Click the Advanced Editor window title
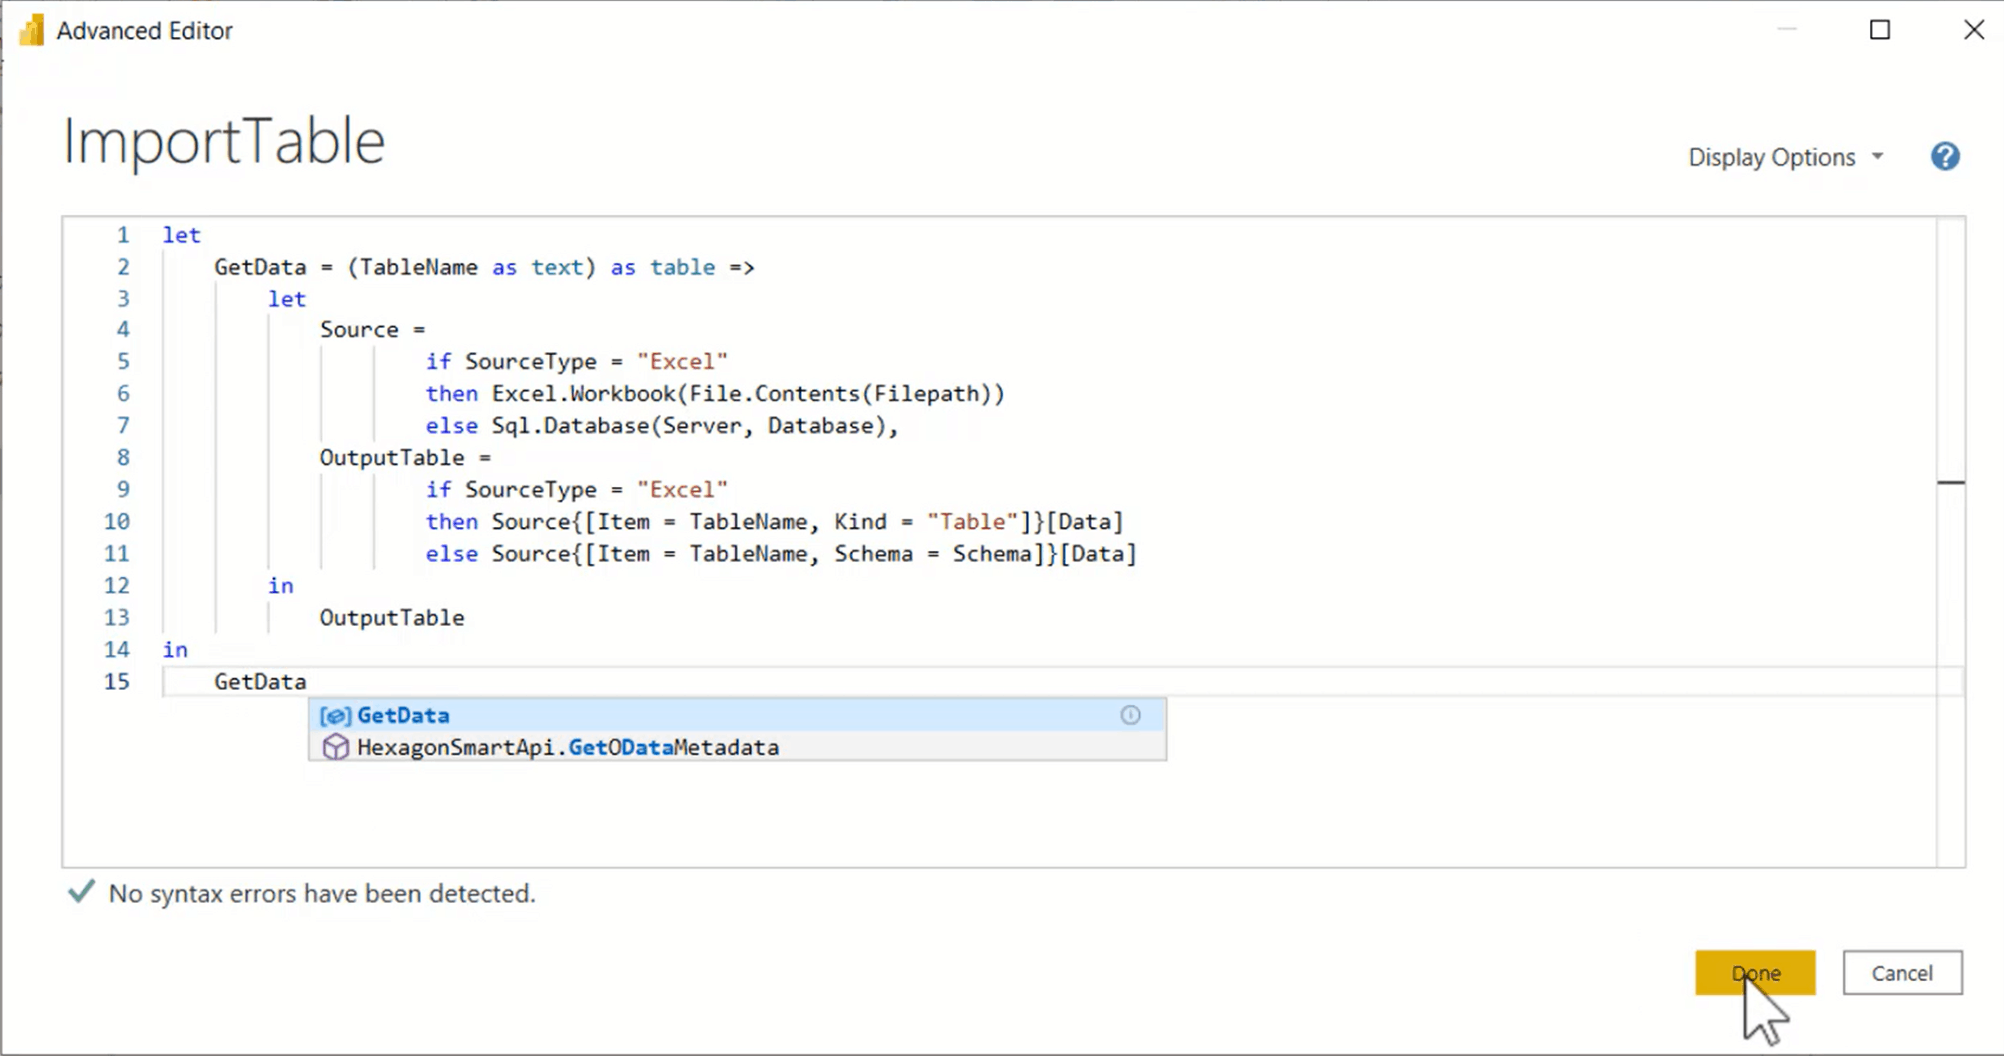The width and height of the screenshot is (2004, 1056). [x=145, y=30]
